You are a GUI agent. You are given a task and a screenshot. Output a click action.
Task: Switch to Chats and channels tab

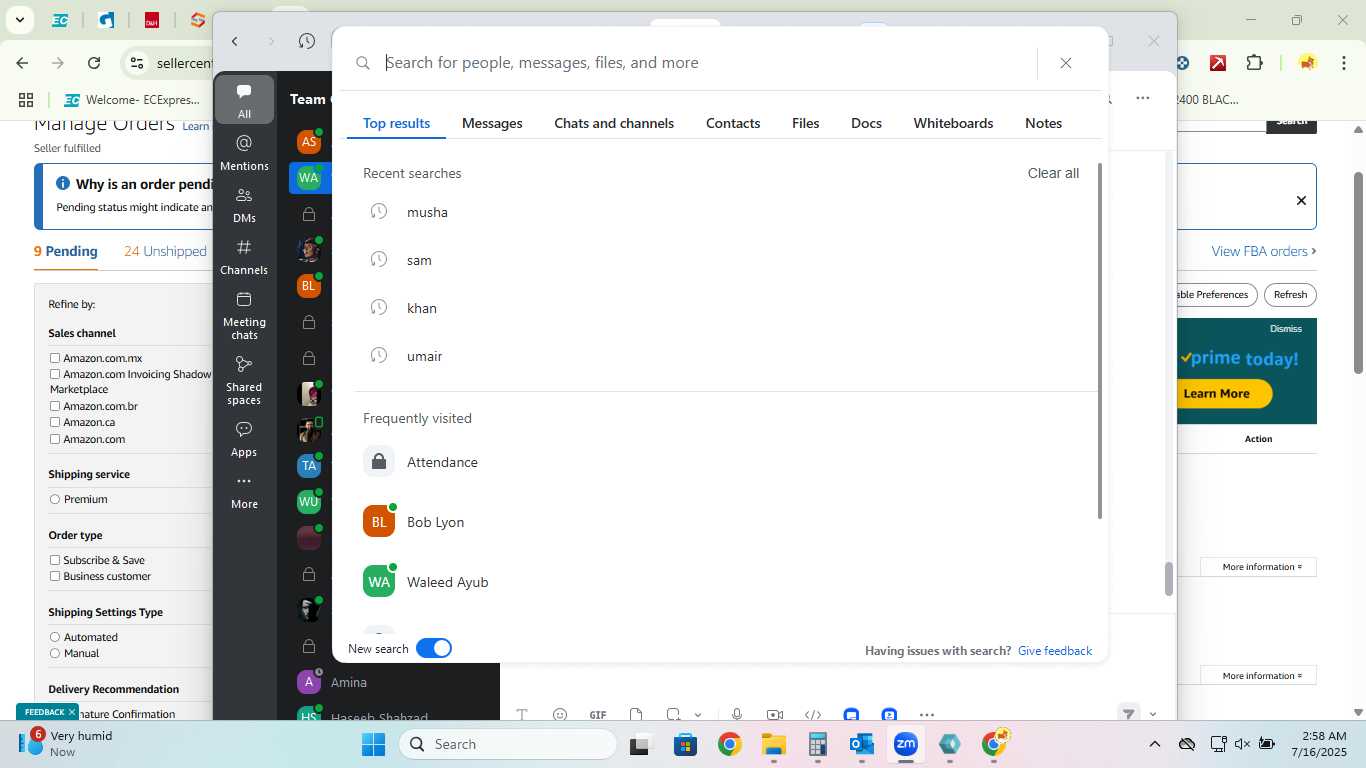[614, 123]
